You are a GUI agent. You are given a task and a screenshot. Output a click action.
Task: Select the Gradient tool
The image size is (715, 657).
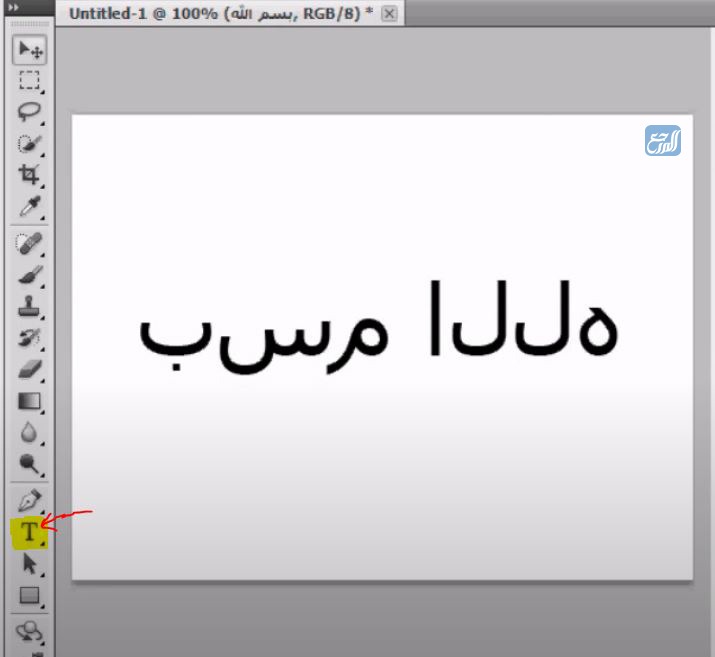pos(30,401)
